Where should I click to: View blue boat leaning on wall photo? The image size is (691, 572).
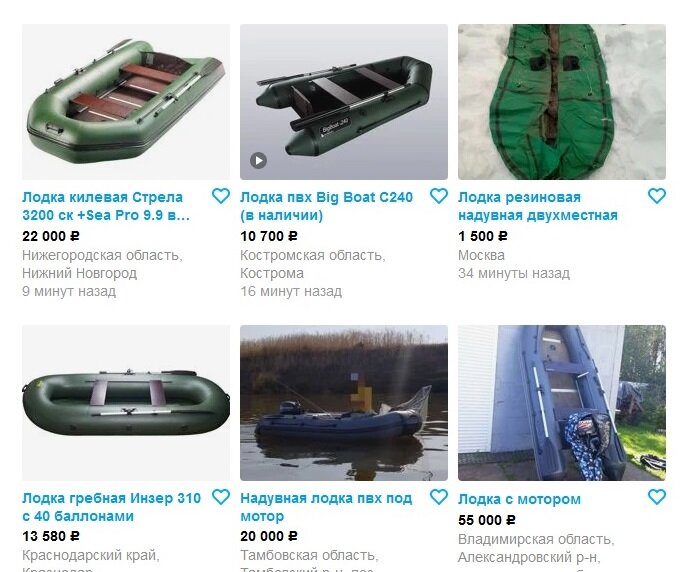pos(562,403)
